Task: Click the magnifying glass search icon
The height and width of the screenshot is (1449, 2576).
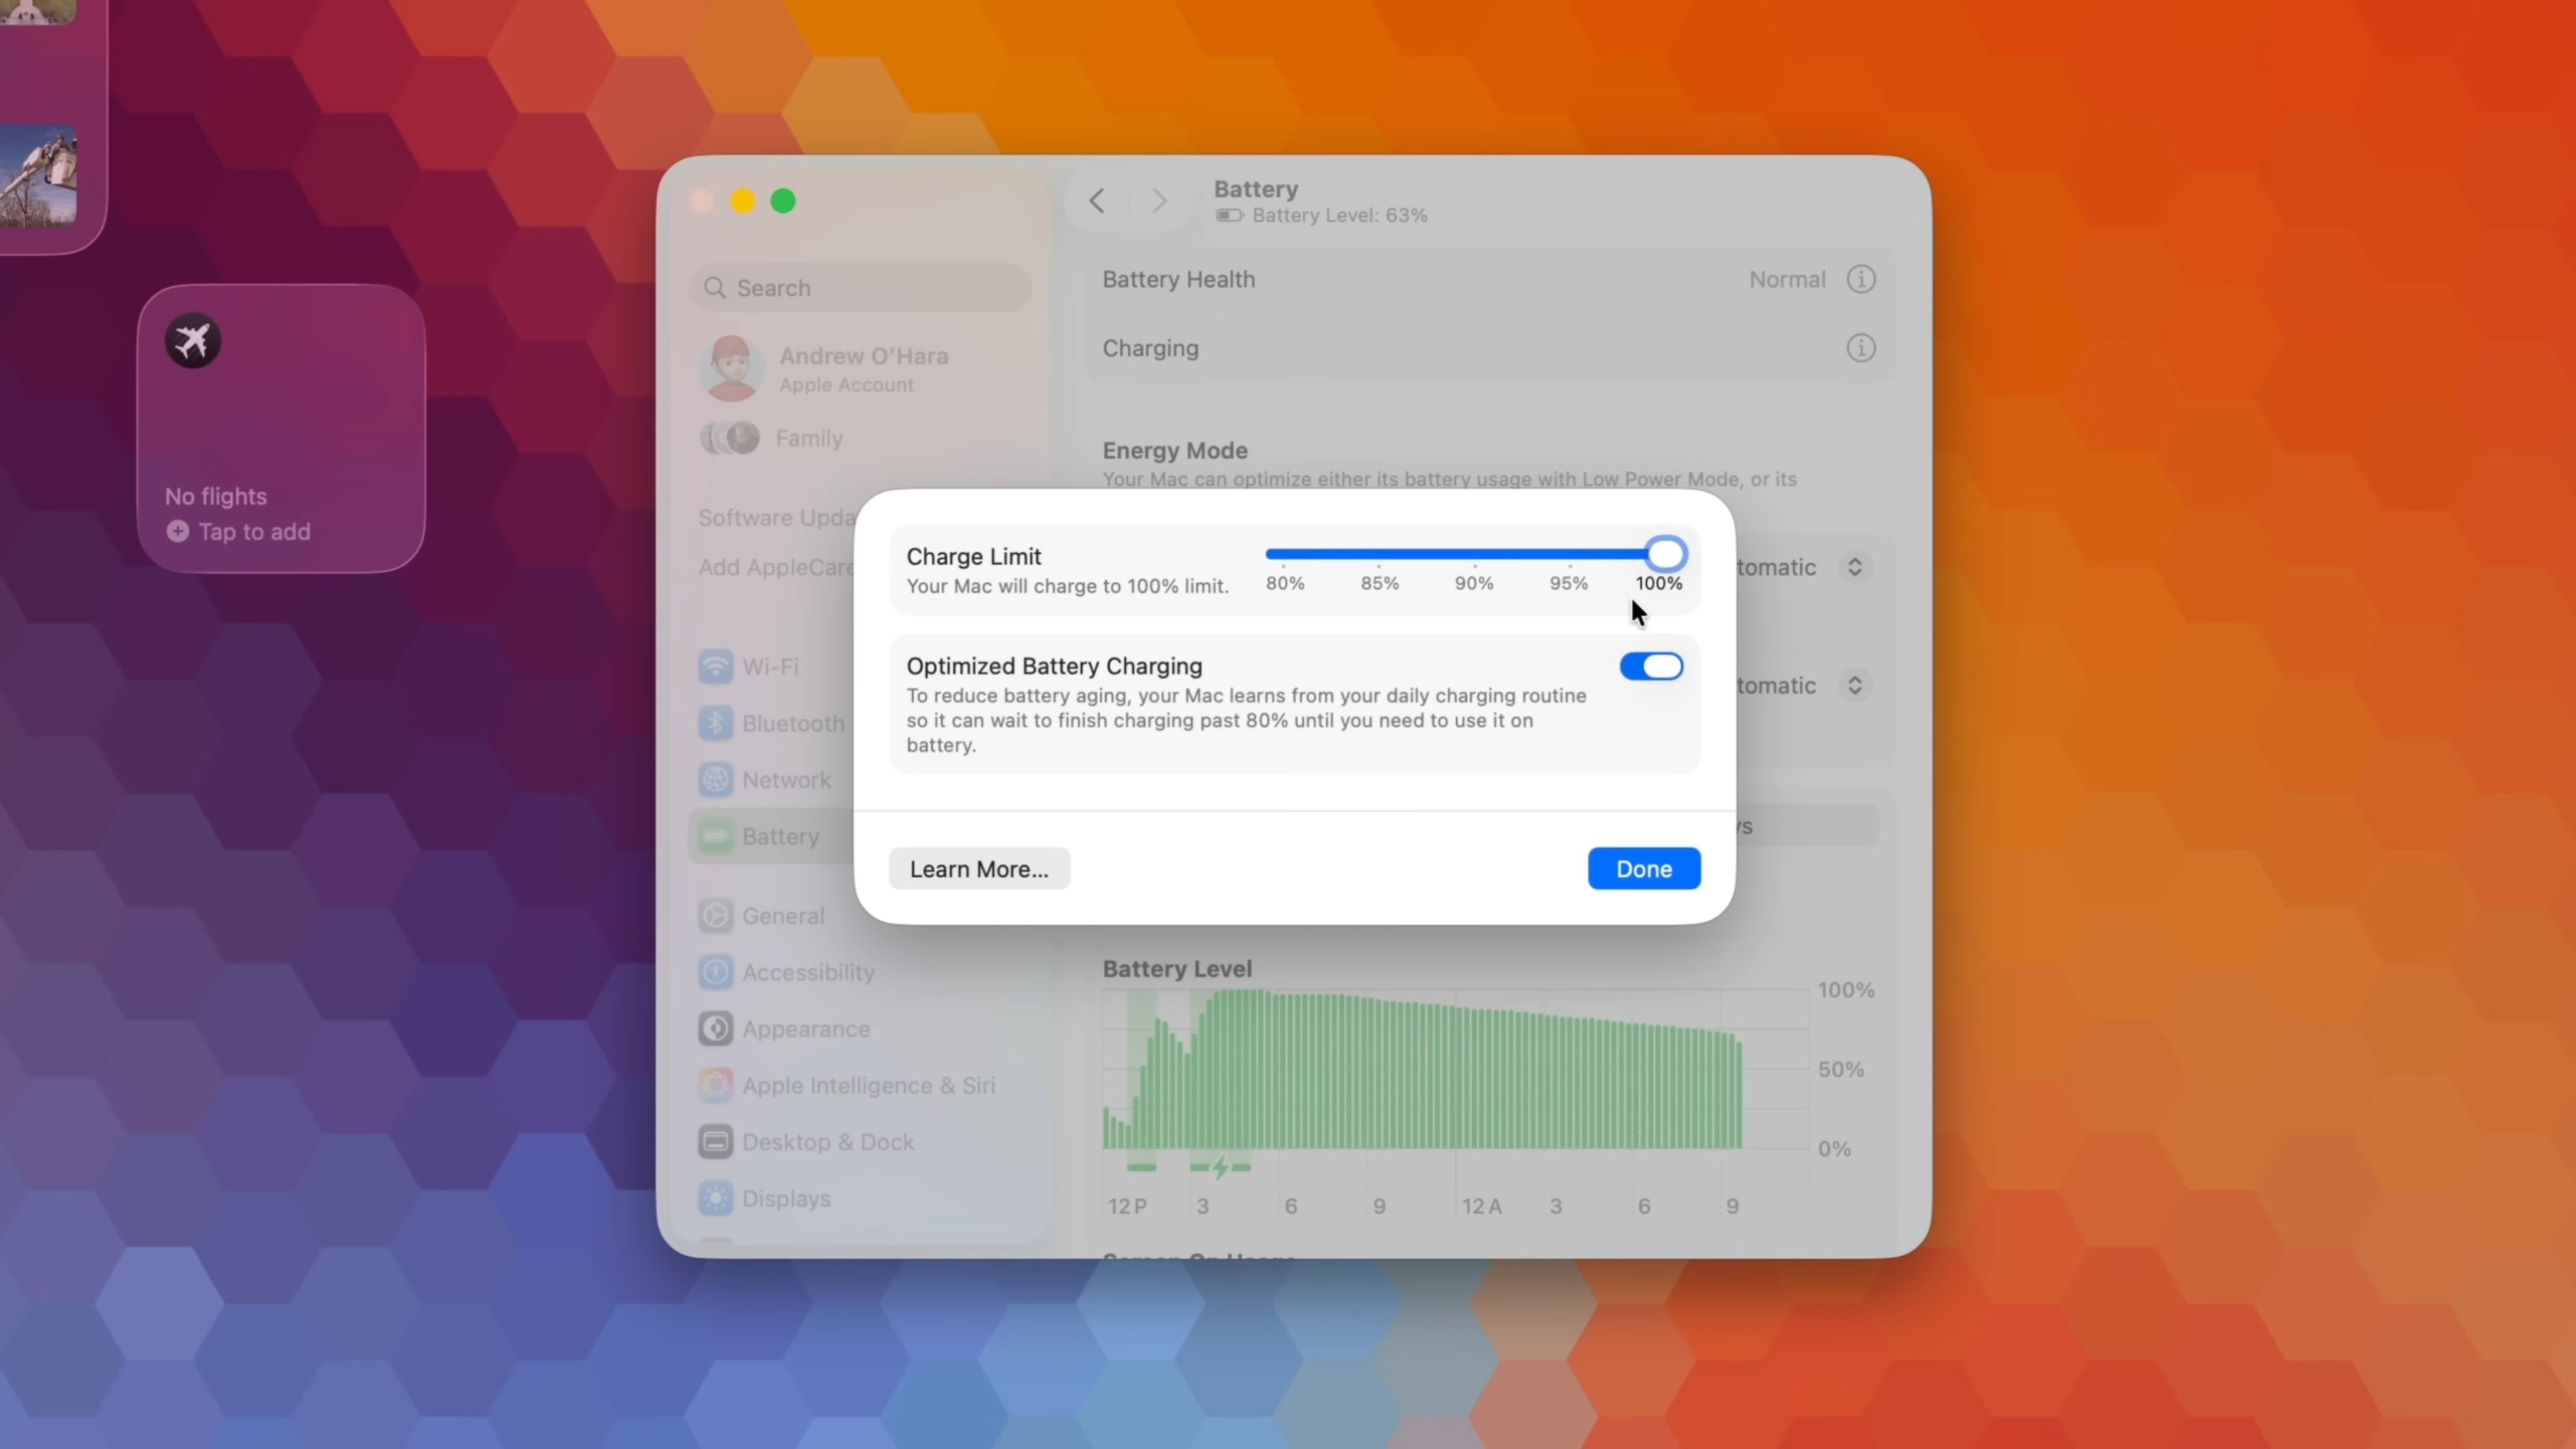Action: [714, 288]
